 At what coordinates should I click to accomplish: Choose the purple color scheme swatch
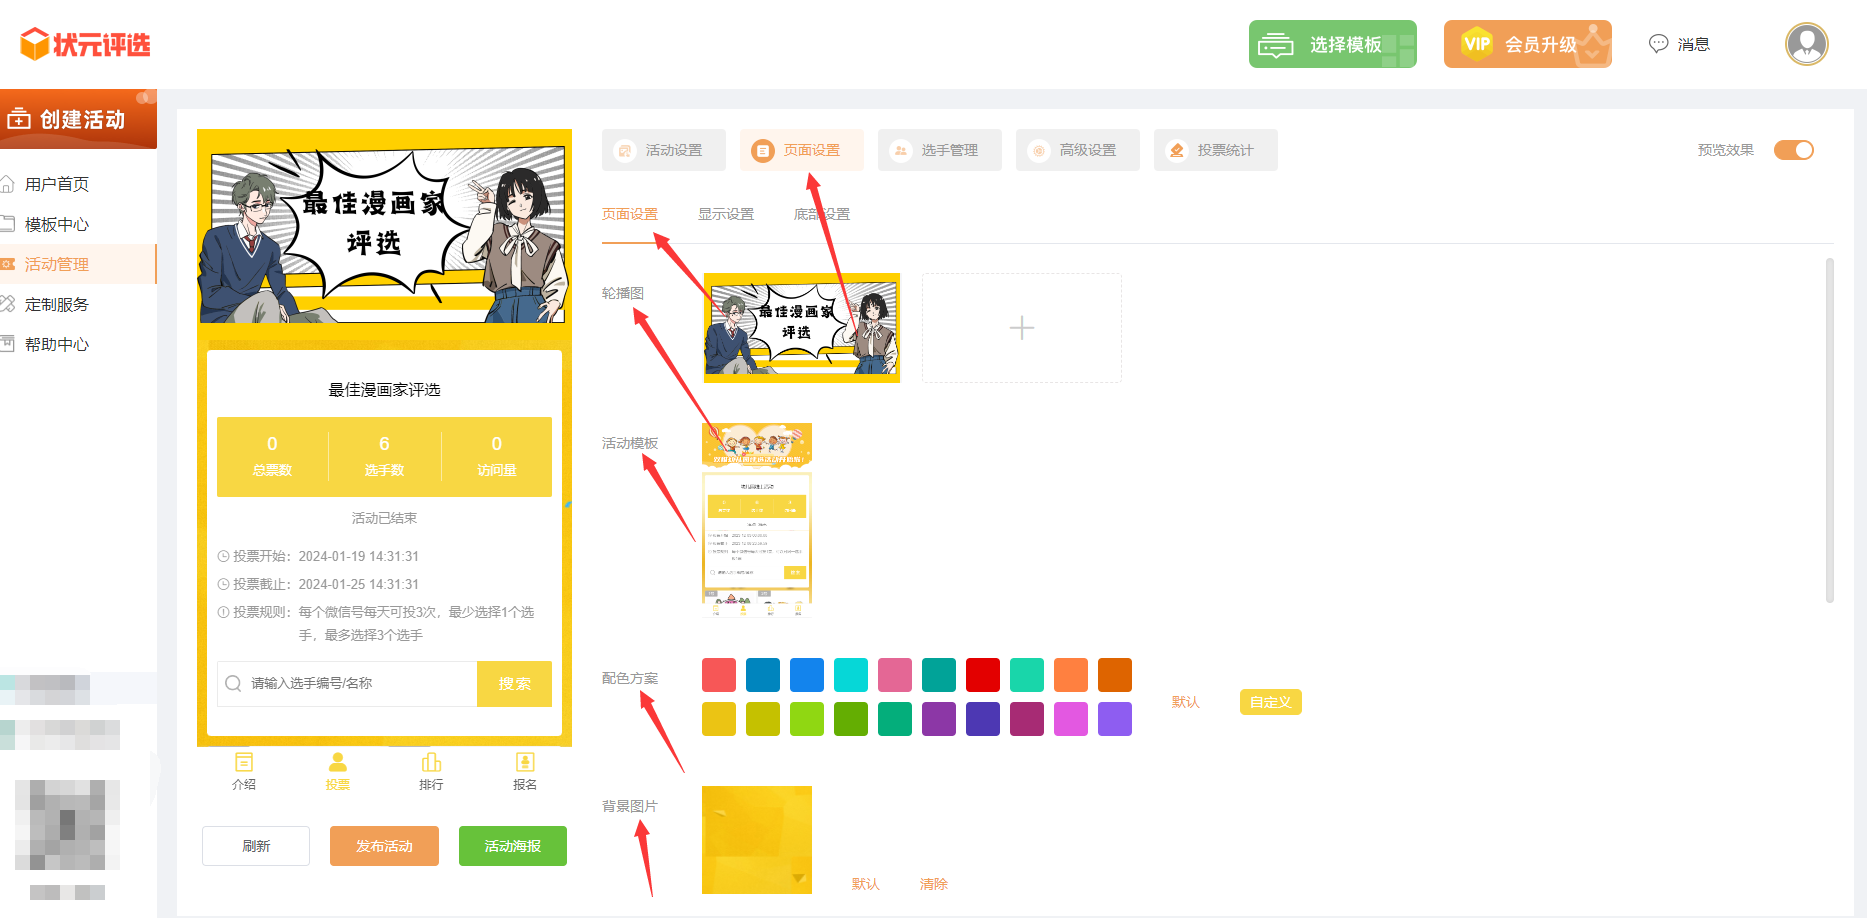tap(938, 719)
